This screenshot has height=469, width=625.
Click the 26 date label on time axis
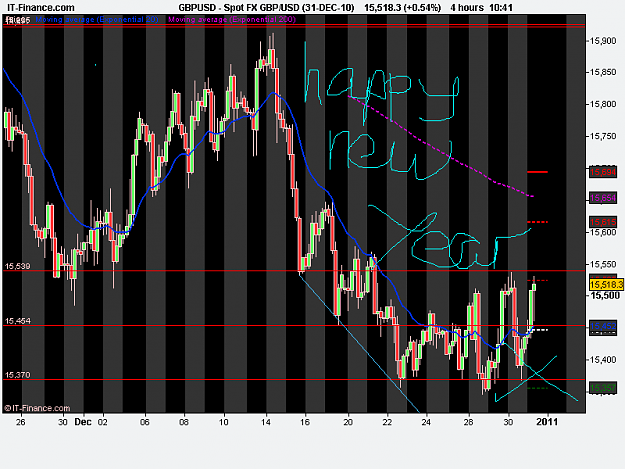(21, 422)
